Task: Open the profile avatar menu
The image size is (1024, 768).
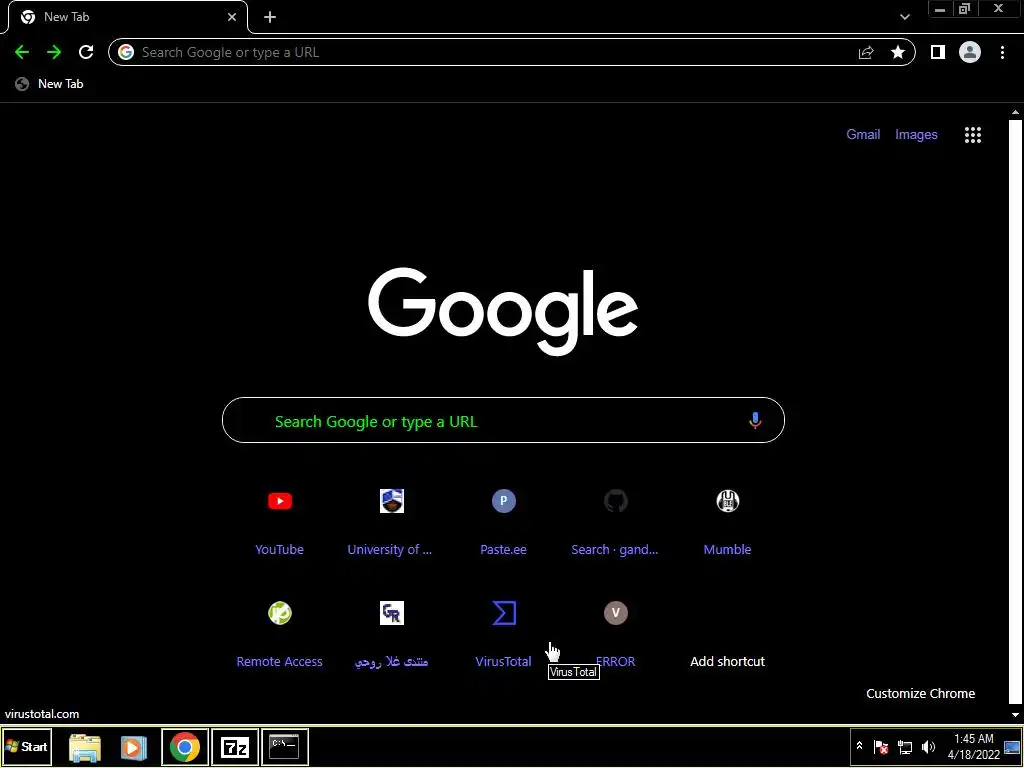Action: 970,52
